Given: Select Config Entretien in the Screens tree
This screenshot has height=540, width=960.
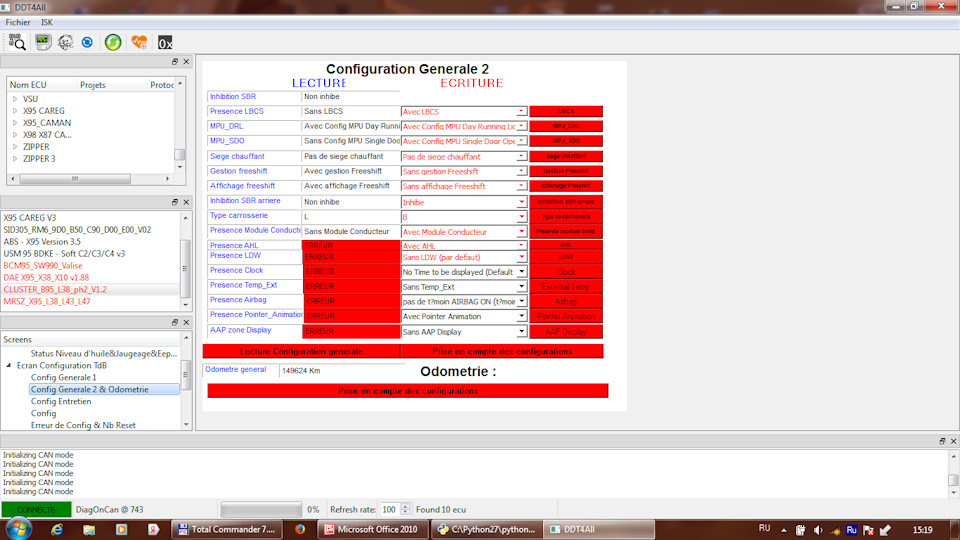Looking at the screenshot, I should 61,401.
